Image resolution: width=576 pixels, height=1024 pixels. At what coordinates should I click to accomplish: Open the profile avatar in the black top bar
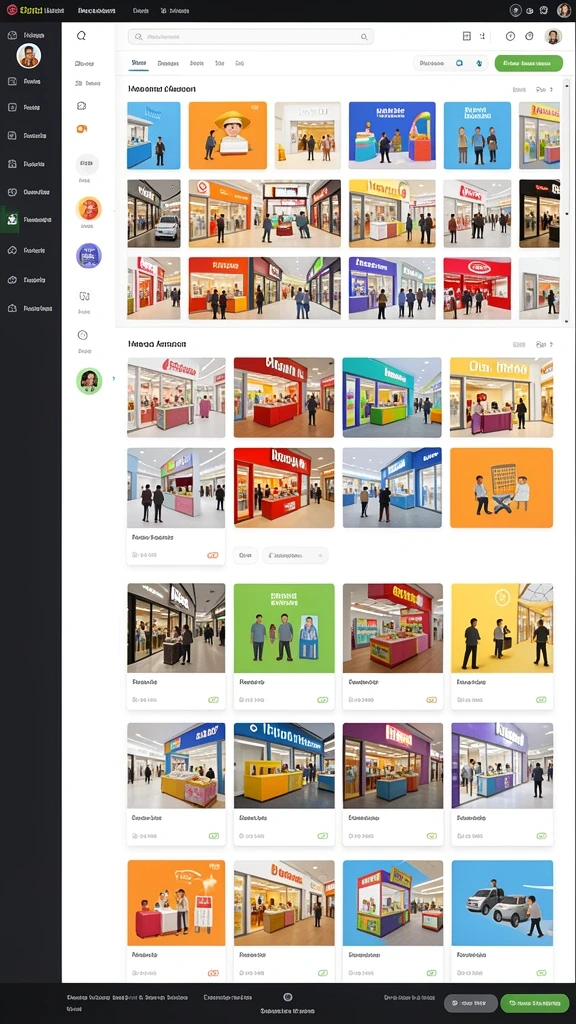pos(564,10)
